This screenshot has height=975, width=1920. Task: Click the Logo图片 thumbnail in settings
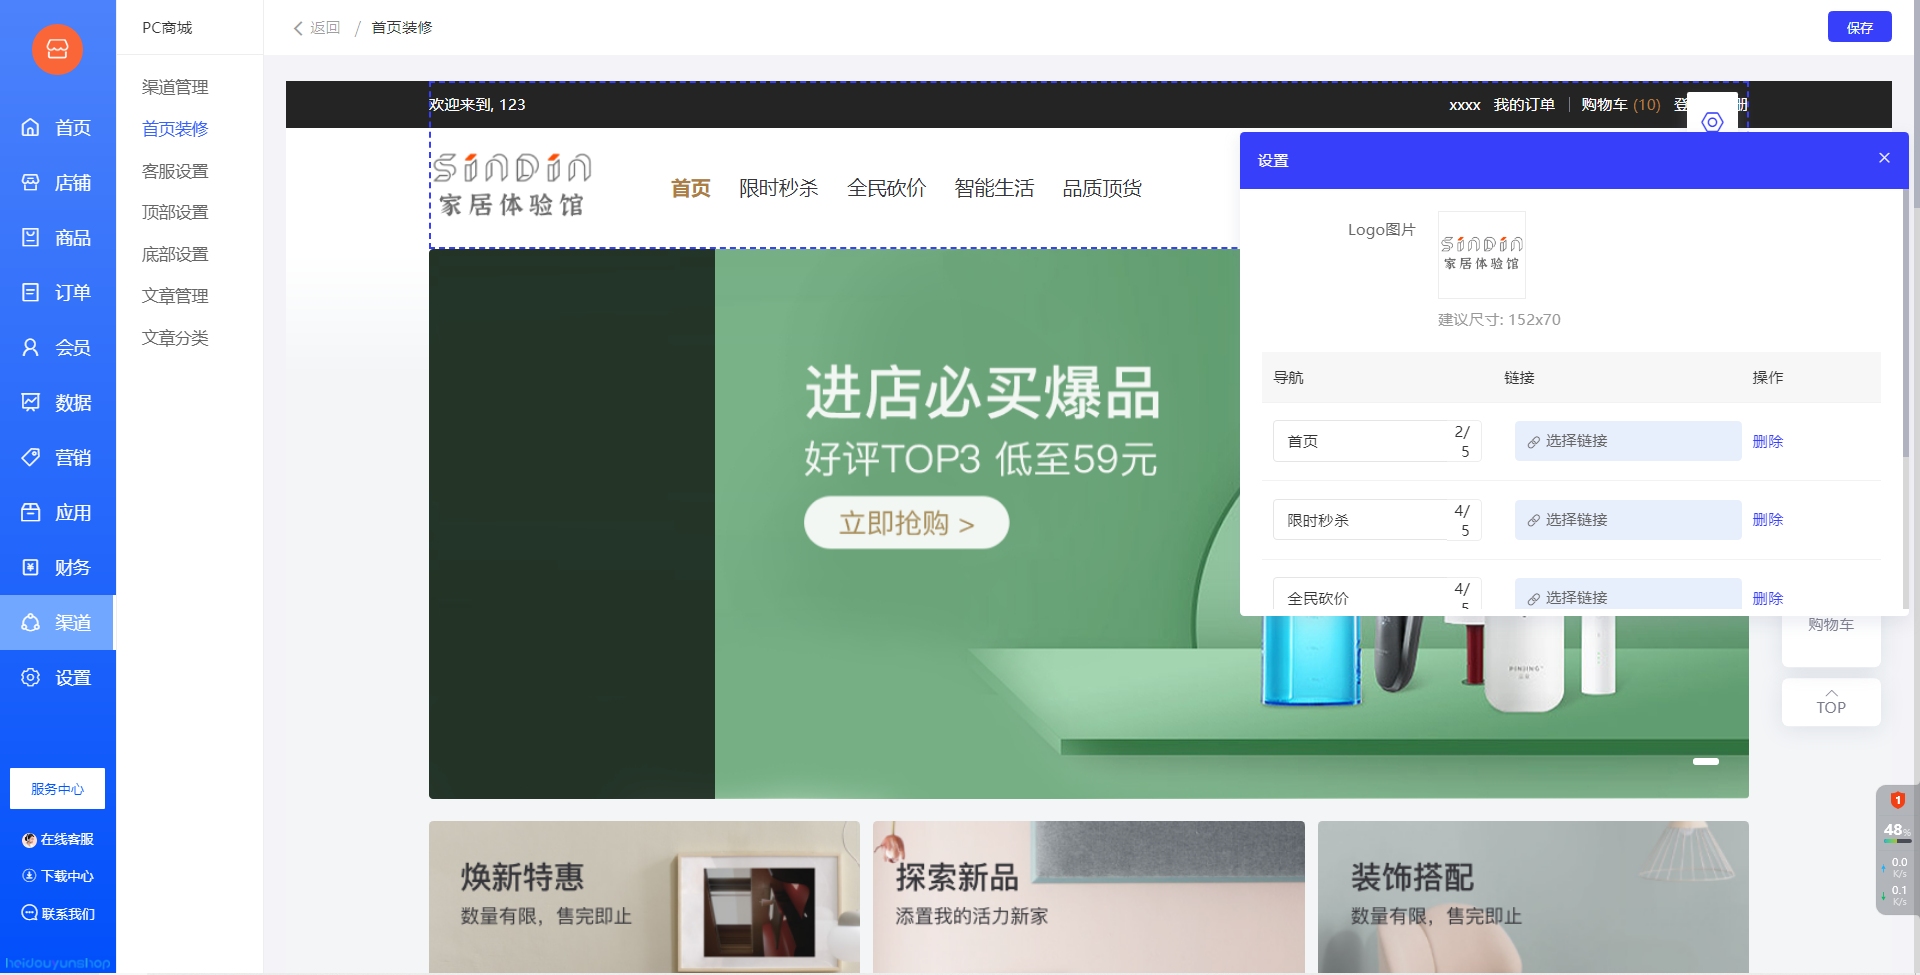(1481, 255)
